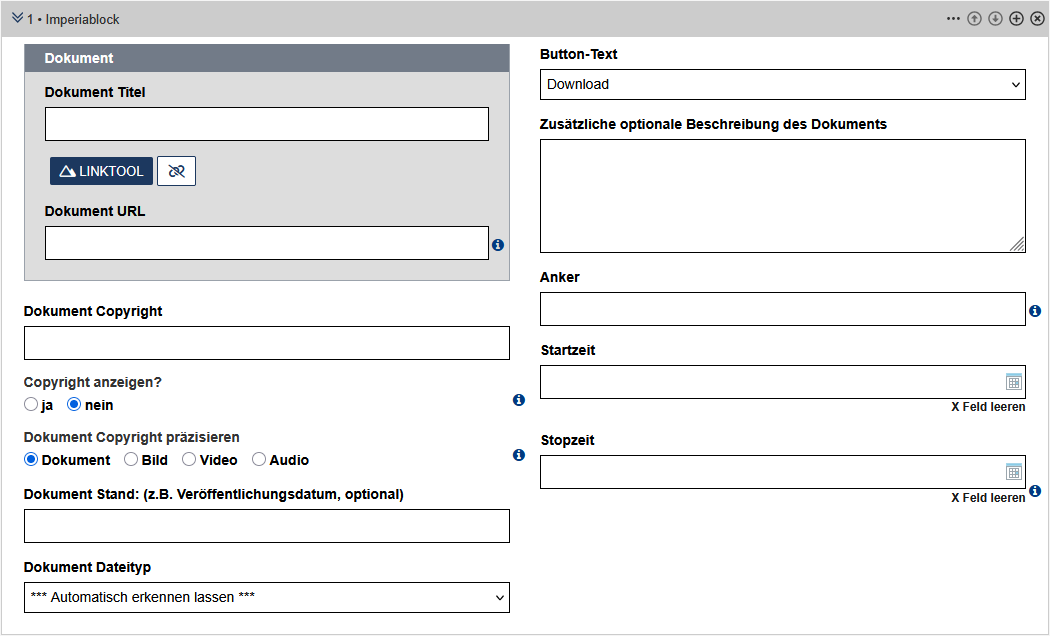Click the unlink icon beside LINKTOOL

click(176, 170)
